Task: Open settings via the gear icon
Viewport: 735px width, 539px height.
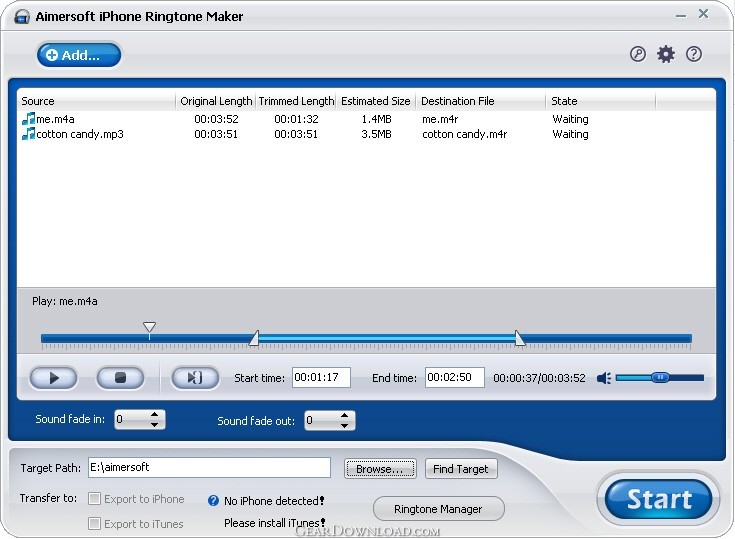Action: [666, 54]
